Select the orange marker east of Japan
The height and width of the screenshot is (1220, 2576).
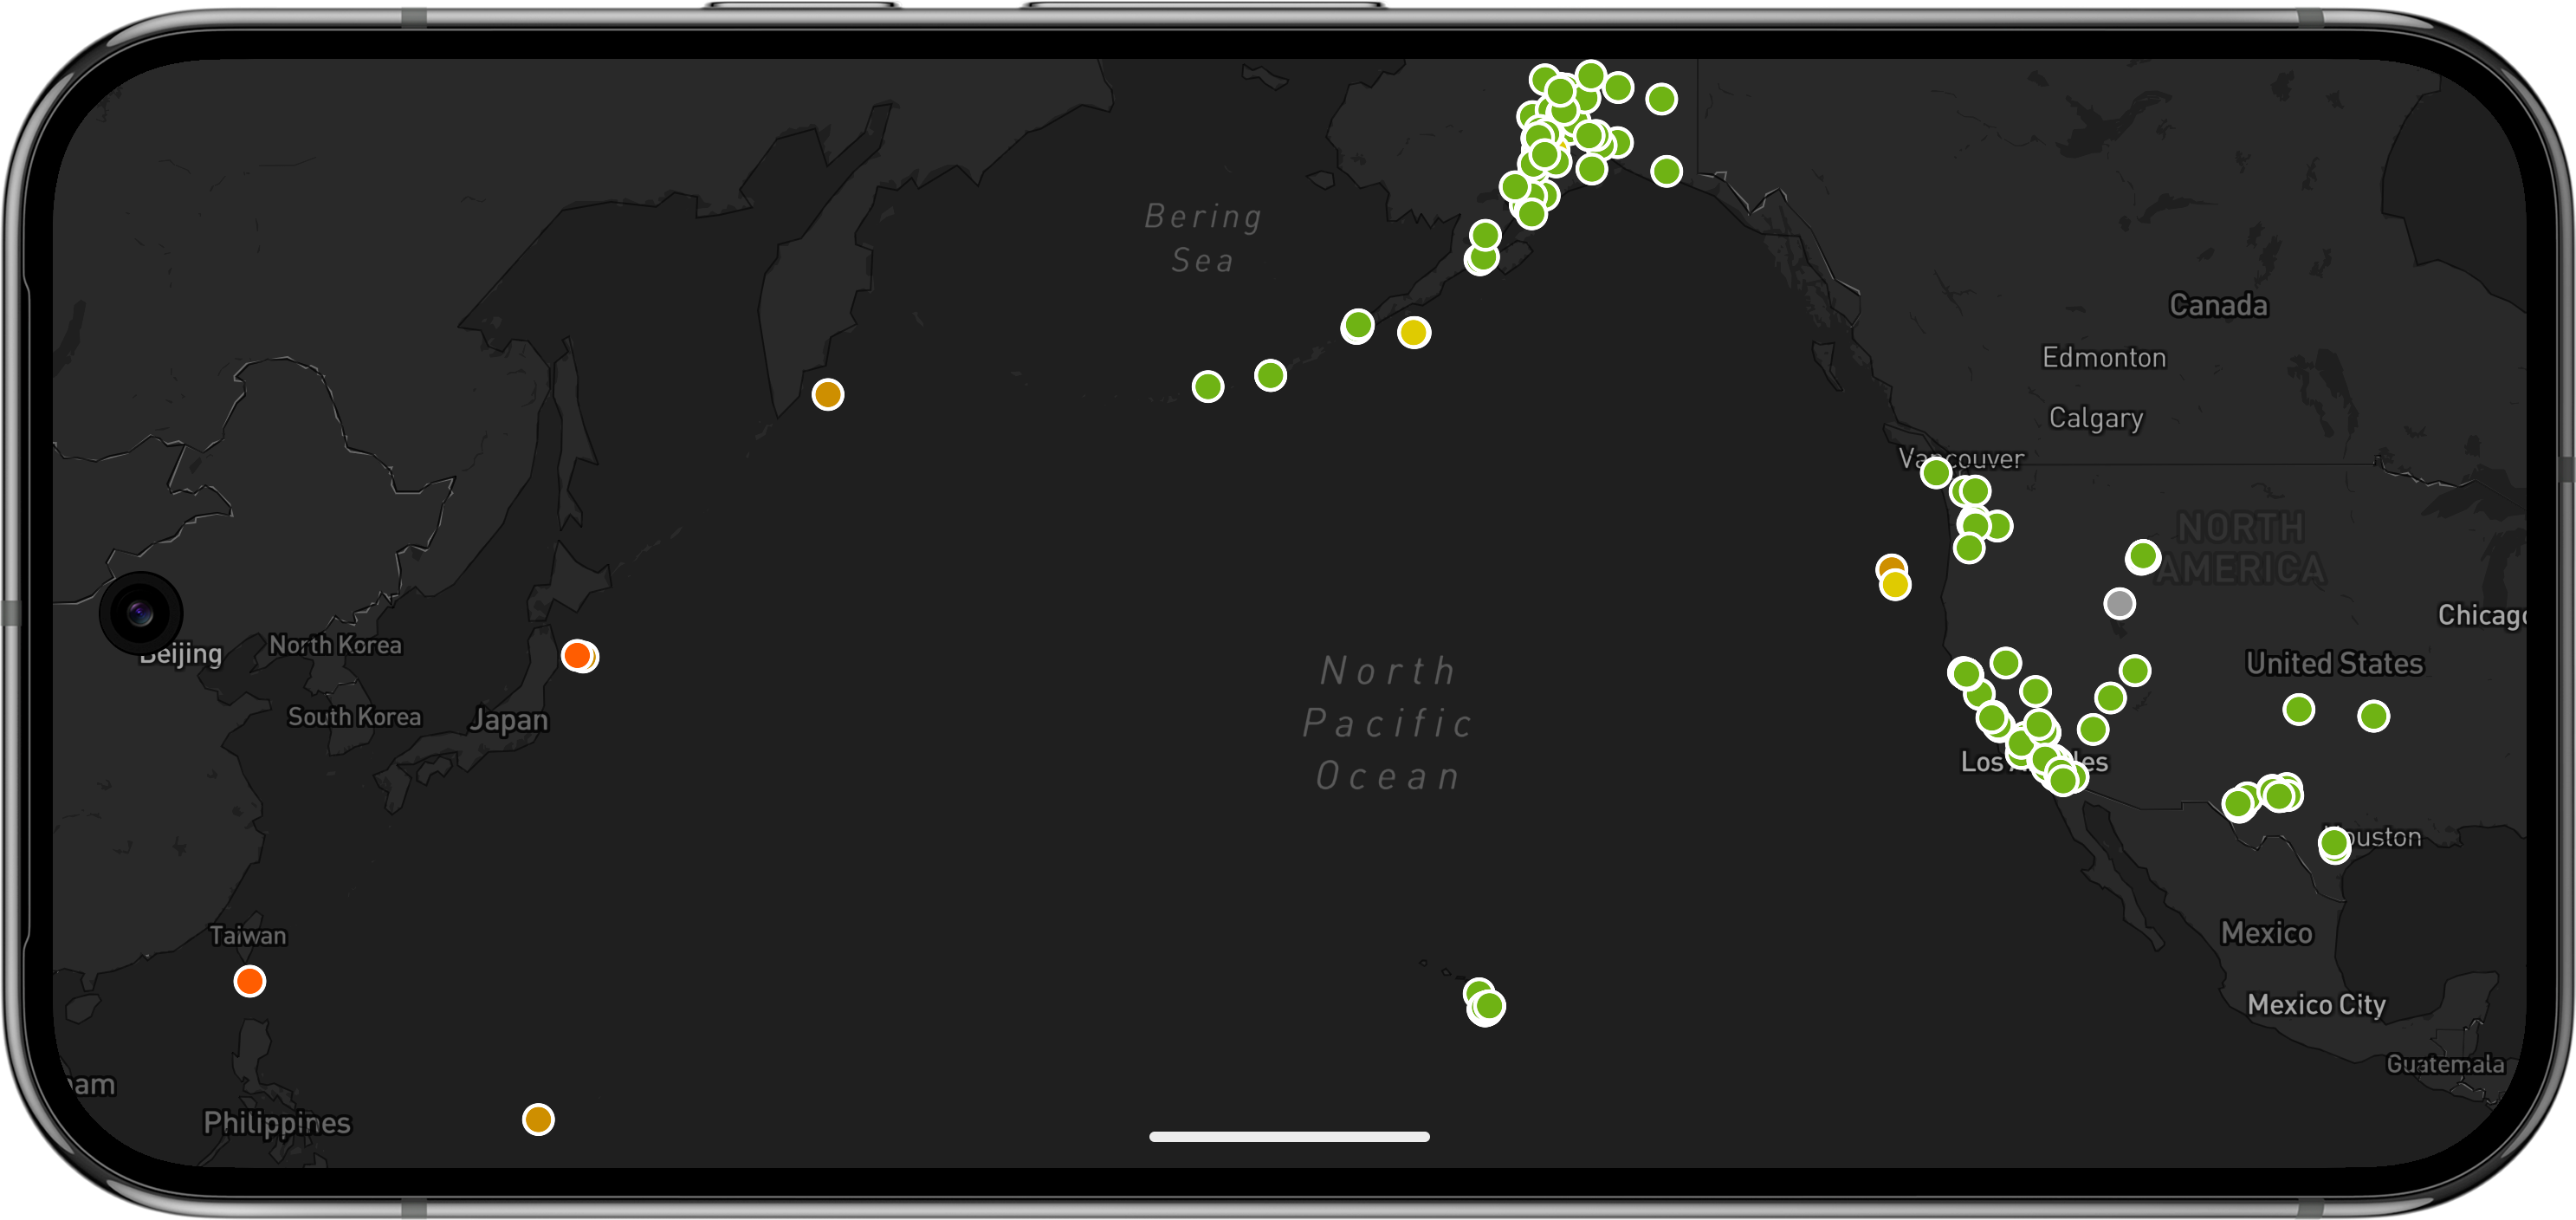click(x=576, y=655)
